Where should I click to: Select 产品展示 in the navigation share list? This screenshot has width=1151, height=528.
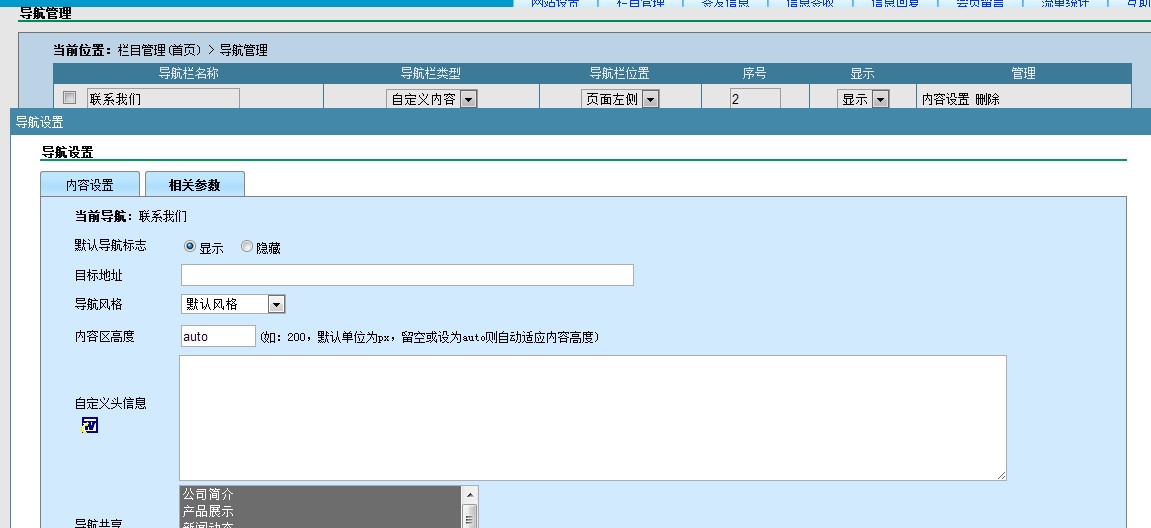pos(320,511)
